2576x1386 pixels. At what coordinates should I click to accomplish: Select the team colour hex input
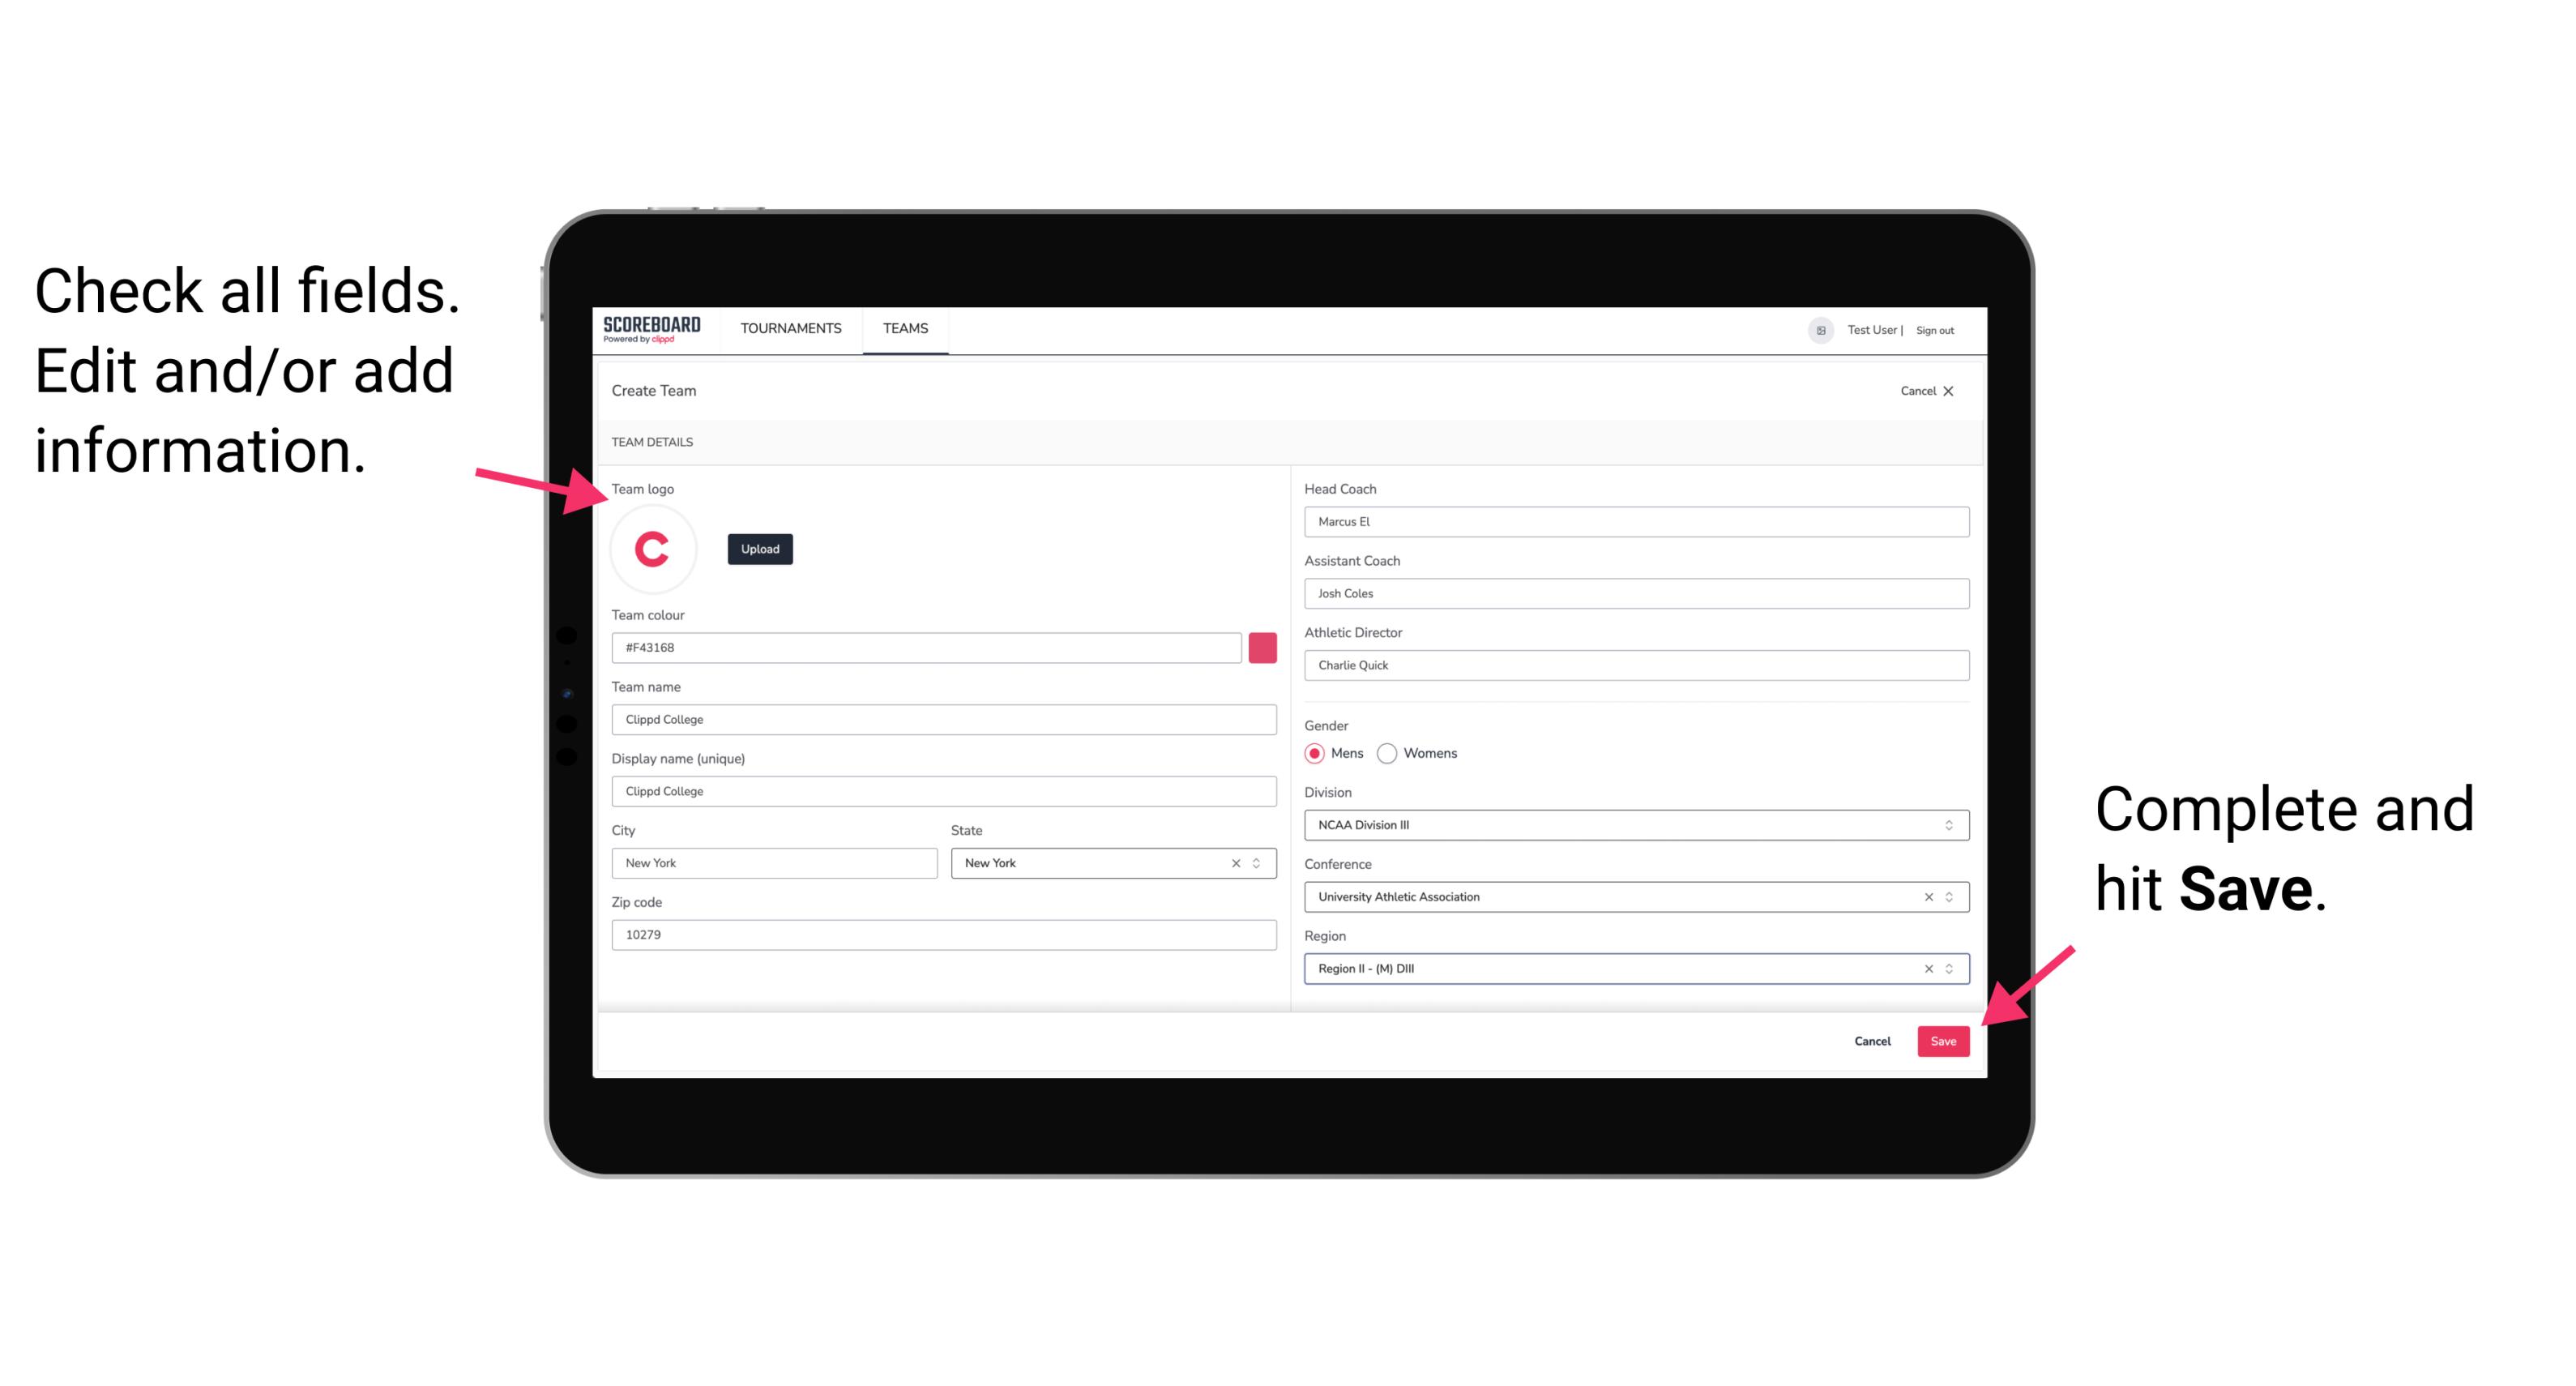click(926, 647)
